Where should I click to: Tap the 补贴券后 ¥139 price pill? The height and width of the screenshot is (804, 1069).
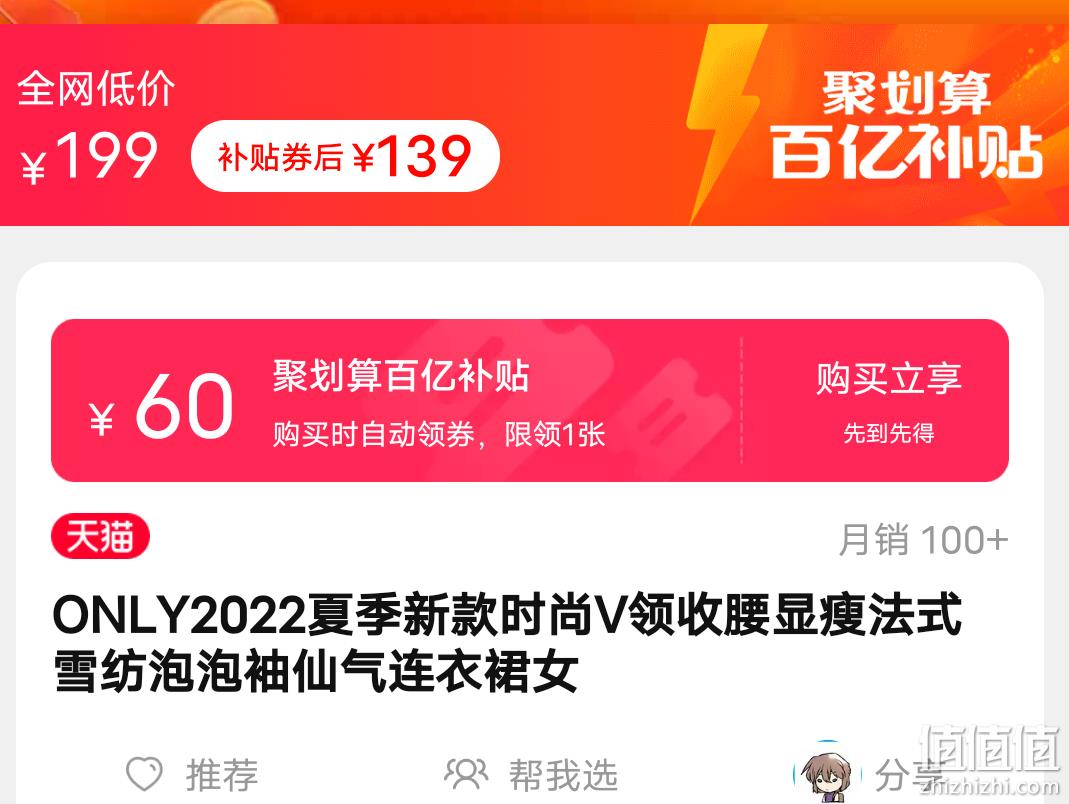346,156
